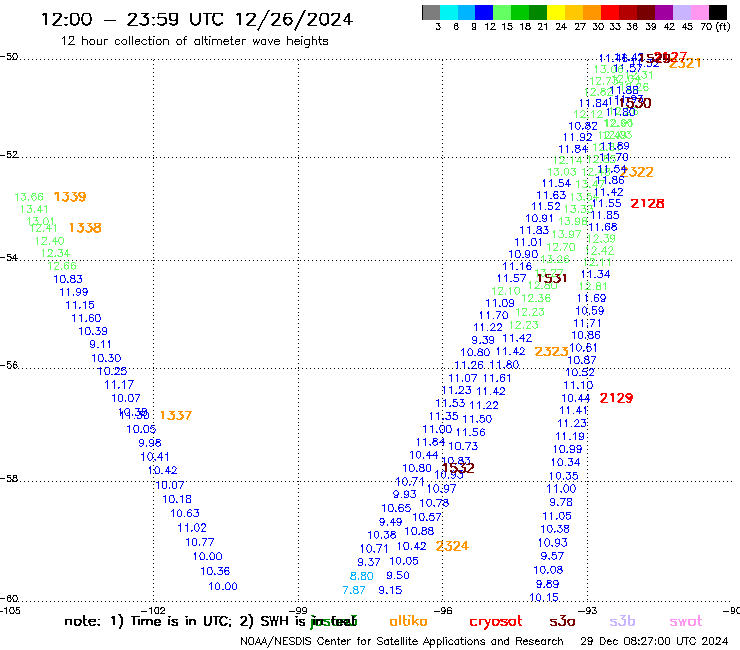This screenshot has width=740, height=650.
Task: Click the light blue value 8.80
Action: point(362,576)
